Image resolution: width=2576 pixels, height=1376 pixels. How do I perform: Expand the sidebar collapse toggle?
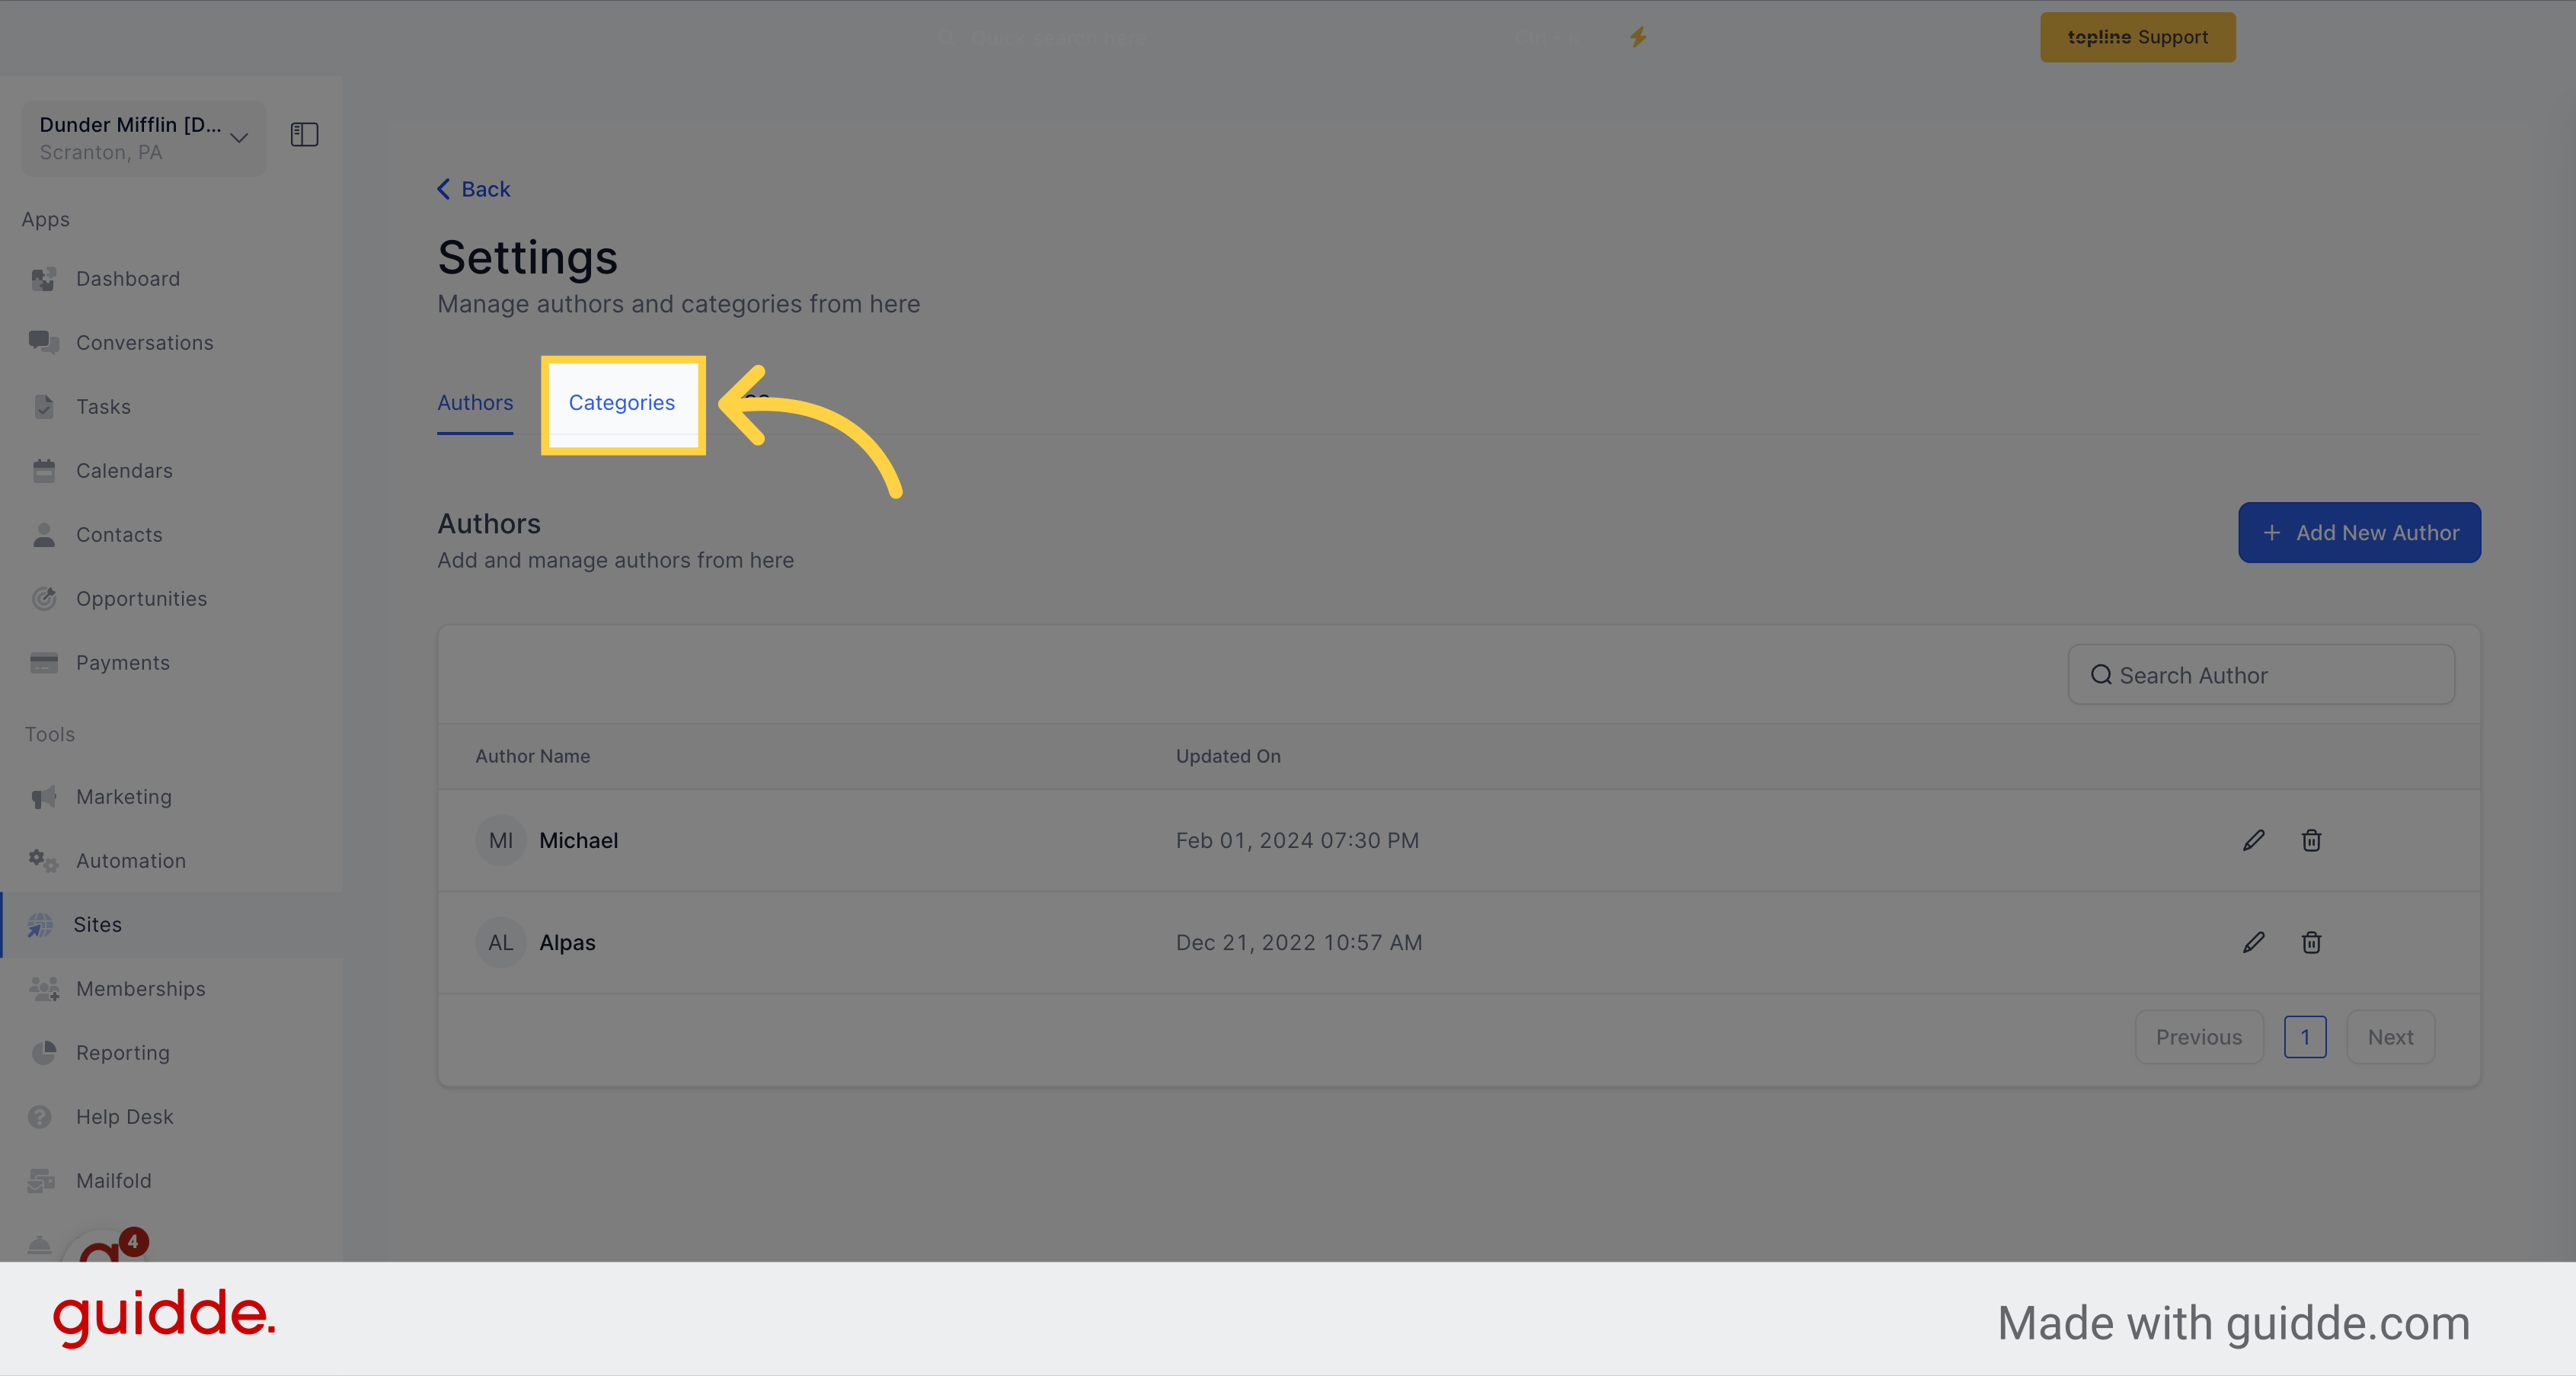[x=305, y=135]
